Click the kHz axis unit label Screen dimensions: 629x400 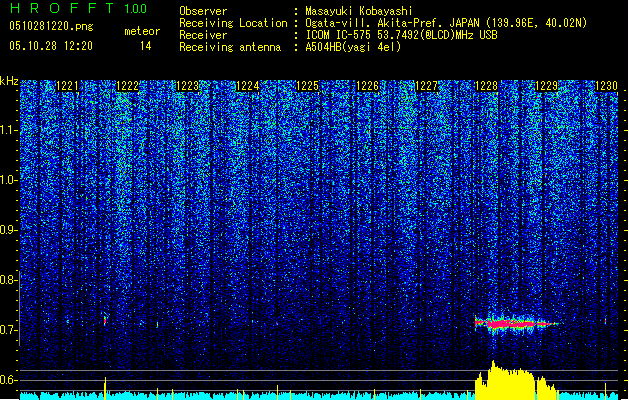(x=9, y=81)
